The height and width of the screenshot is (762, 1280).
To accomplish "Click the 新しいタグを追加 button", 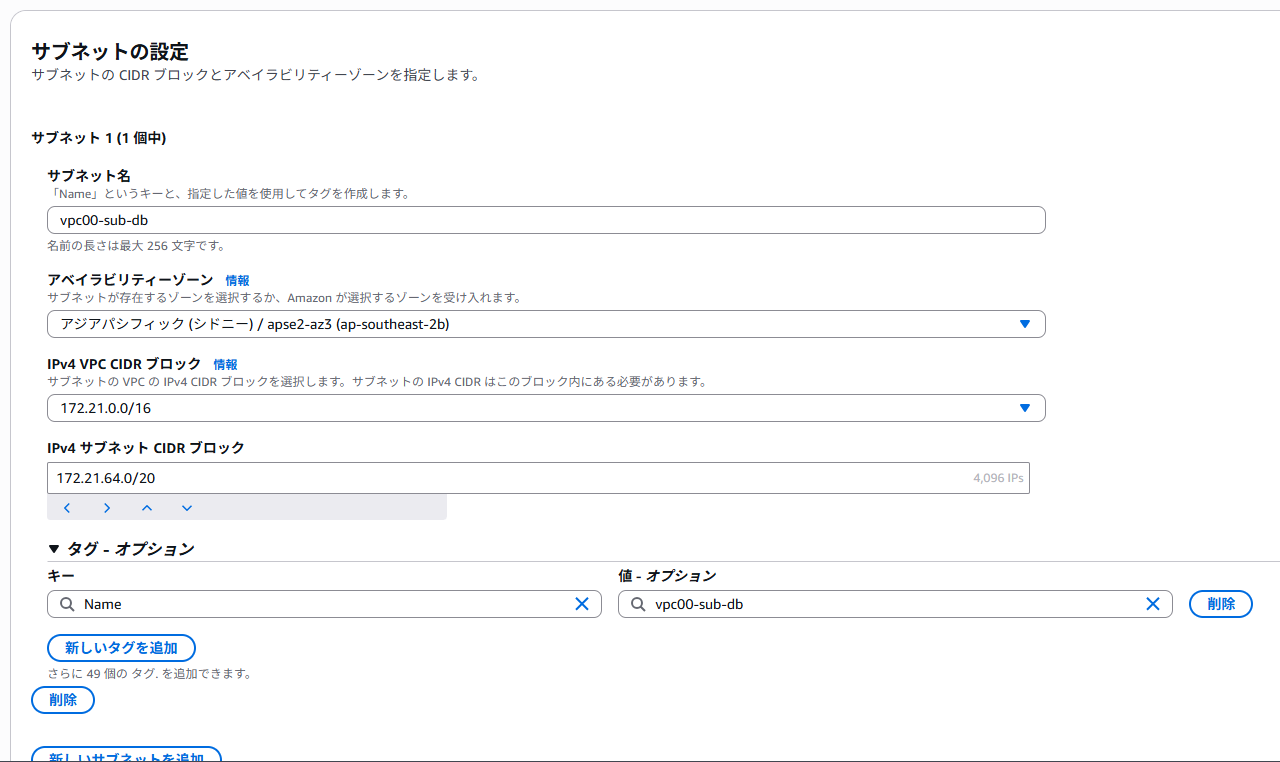I will (x=121, y=648).
